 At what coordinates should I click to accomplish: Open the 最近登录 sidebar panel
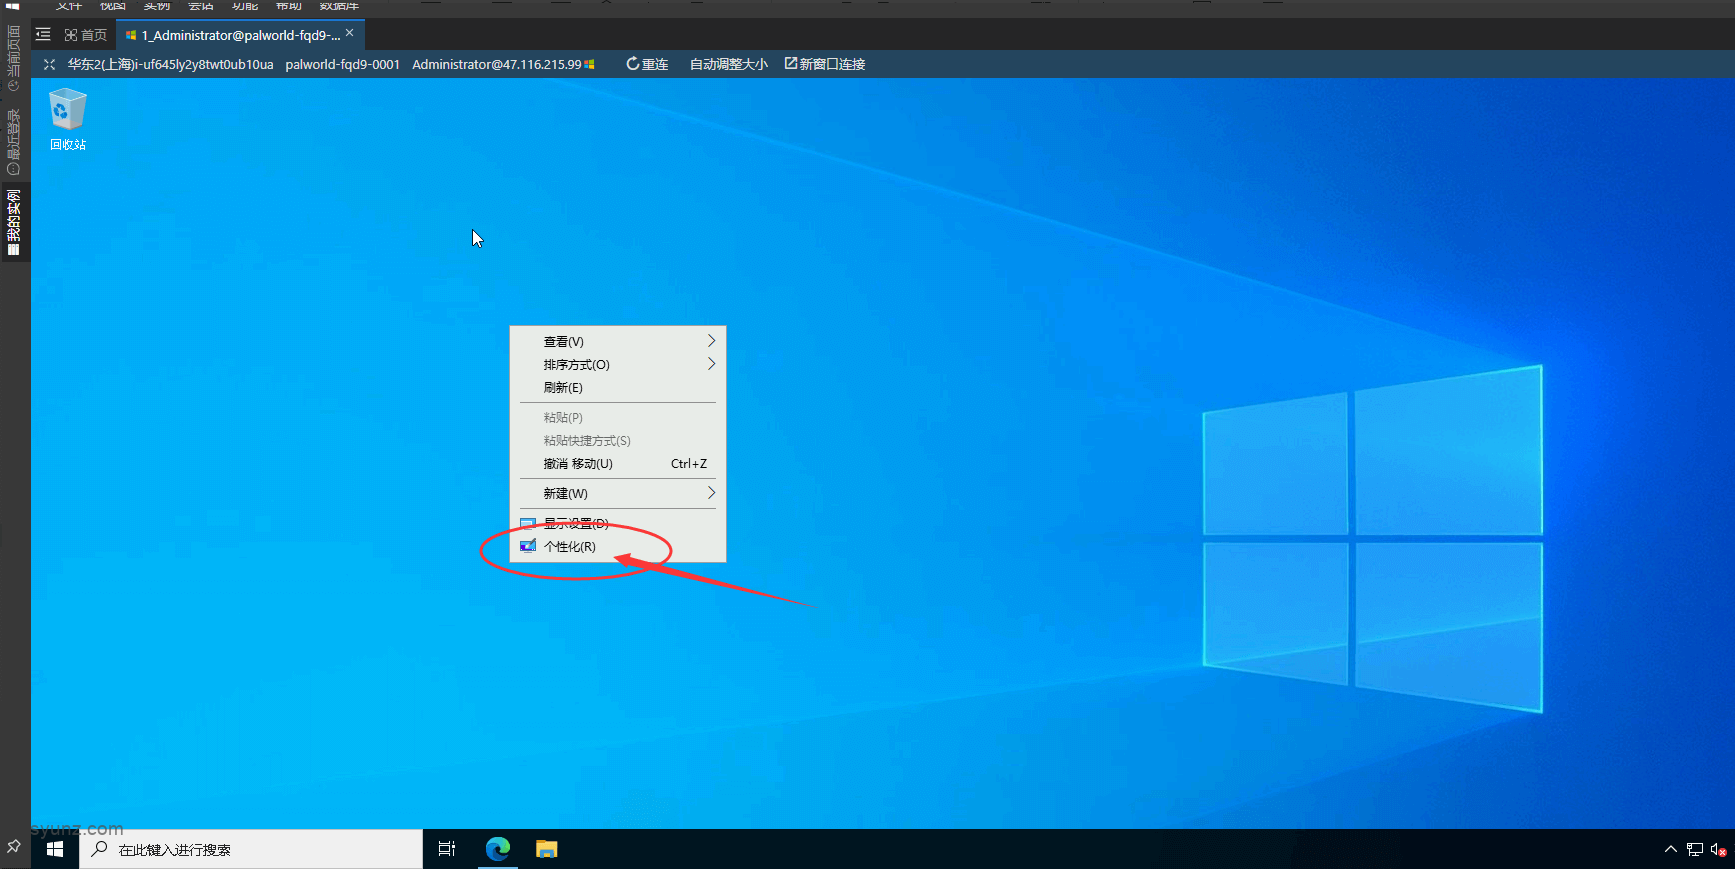pos(14,142)
